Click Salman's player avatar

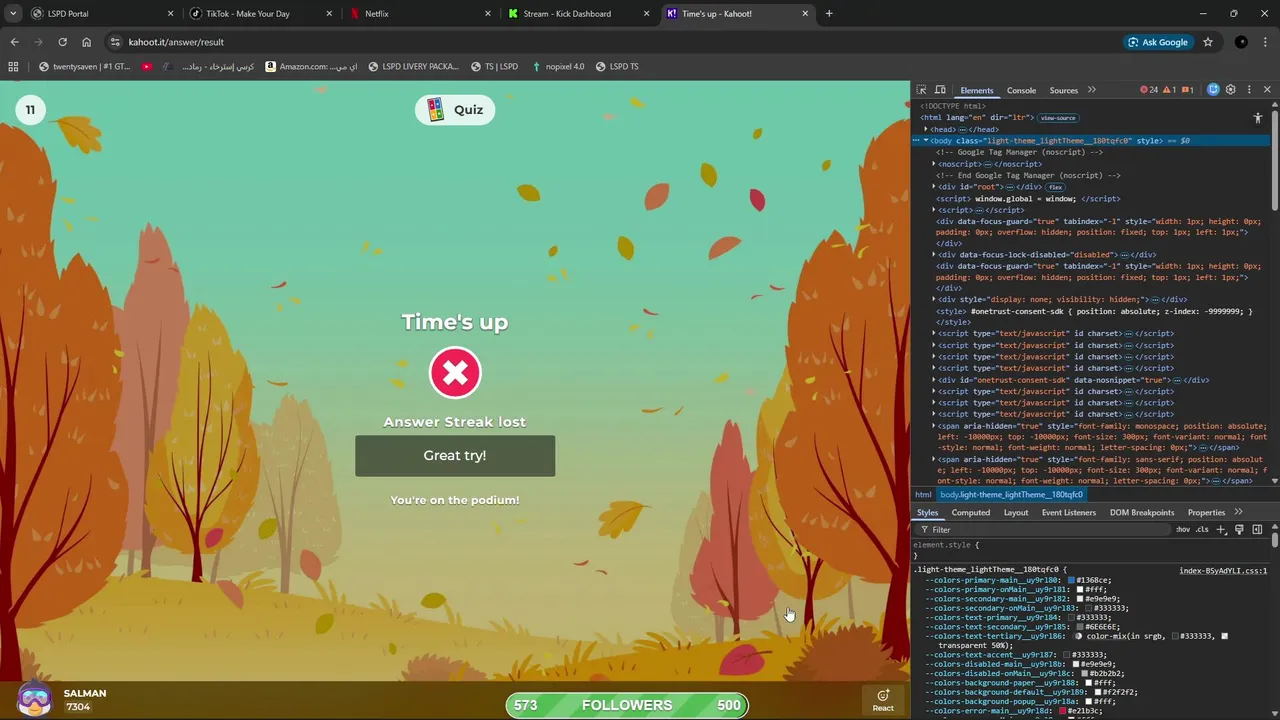click(34, 699)
